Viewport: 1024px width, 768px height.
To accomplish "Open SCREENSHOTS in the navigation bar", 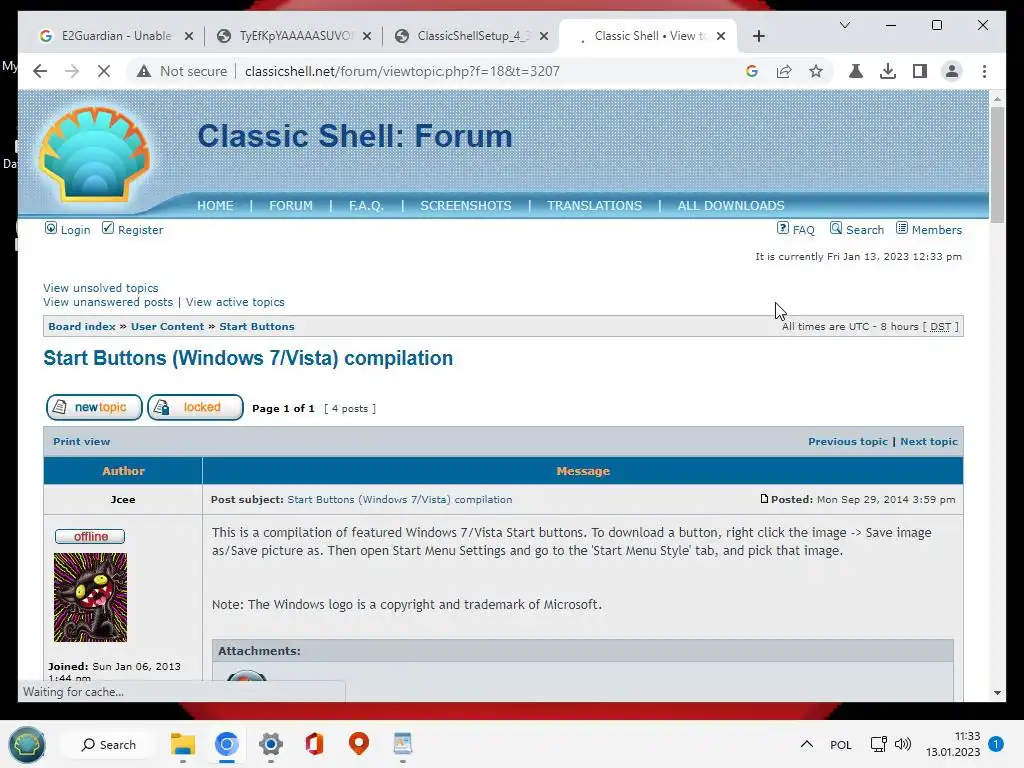I will (x=466, y=206).
